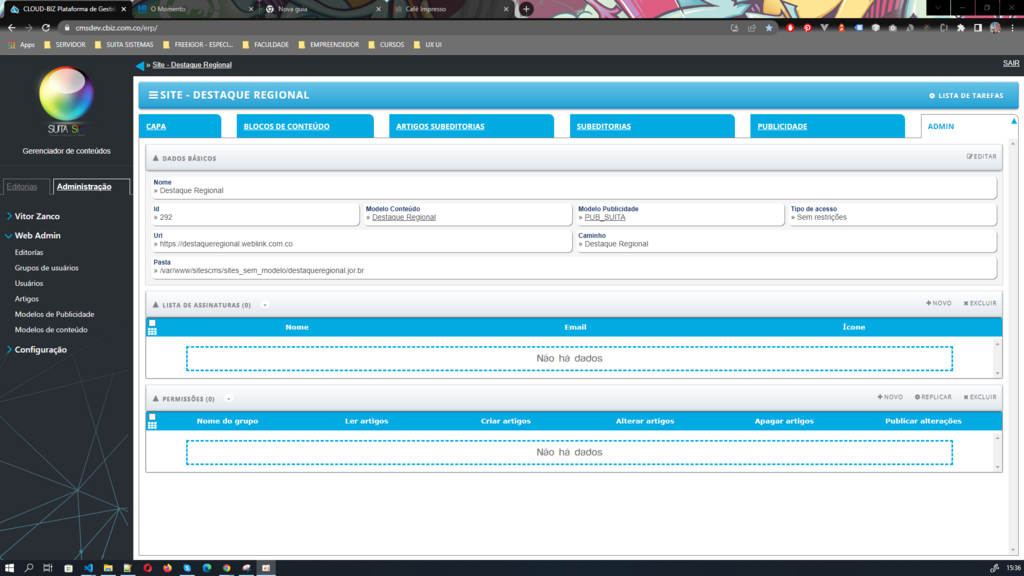Tick select-all checkbox in Assinaturas table
Image resolution: width=1024 pixels, height=576 pixels.
[x=152, y=323]
